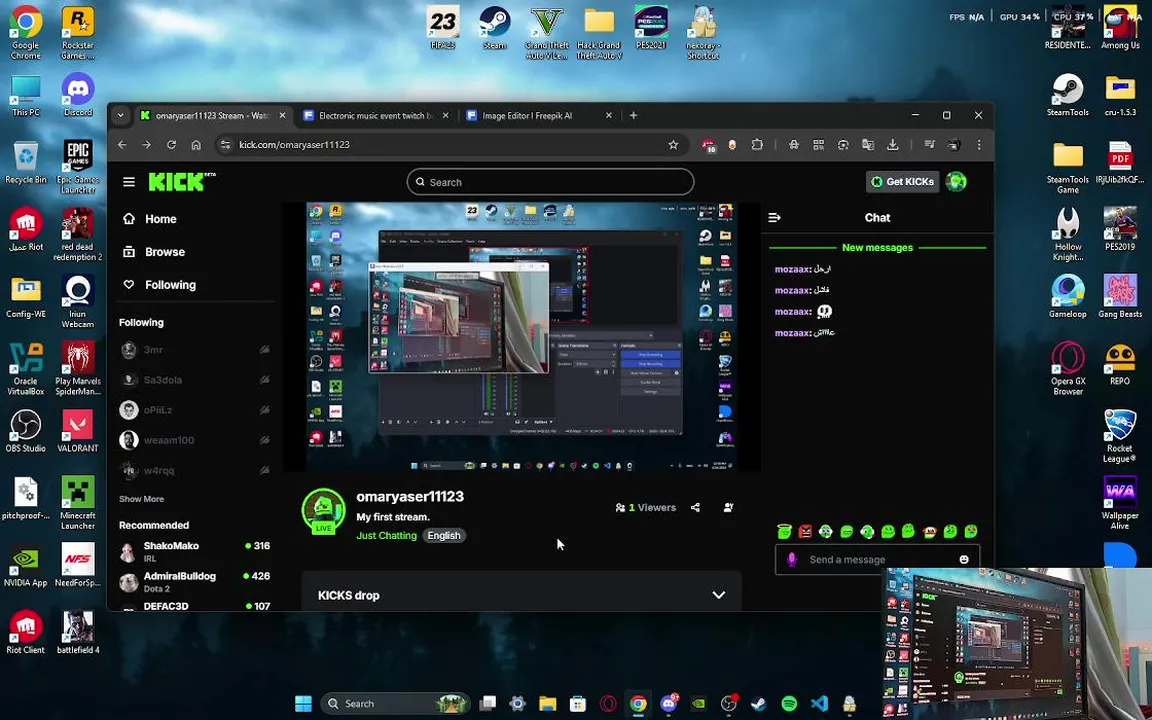
Task: Open recommended channel AdmiralBulldog
Action: 195,582
